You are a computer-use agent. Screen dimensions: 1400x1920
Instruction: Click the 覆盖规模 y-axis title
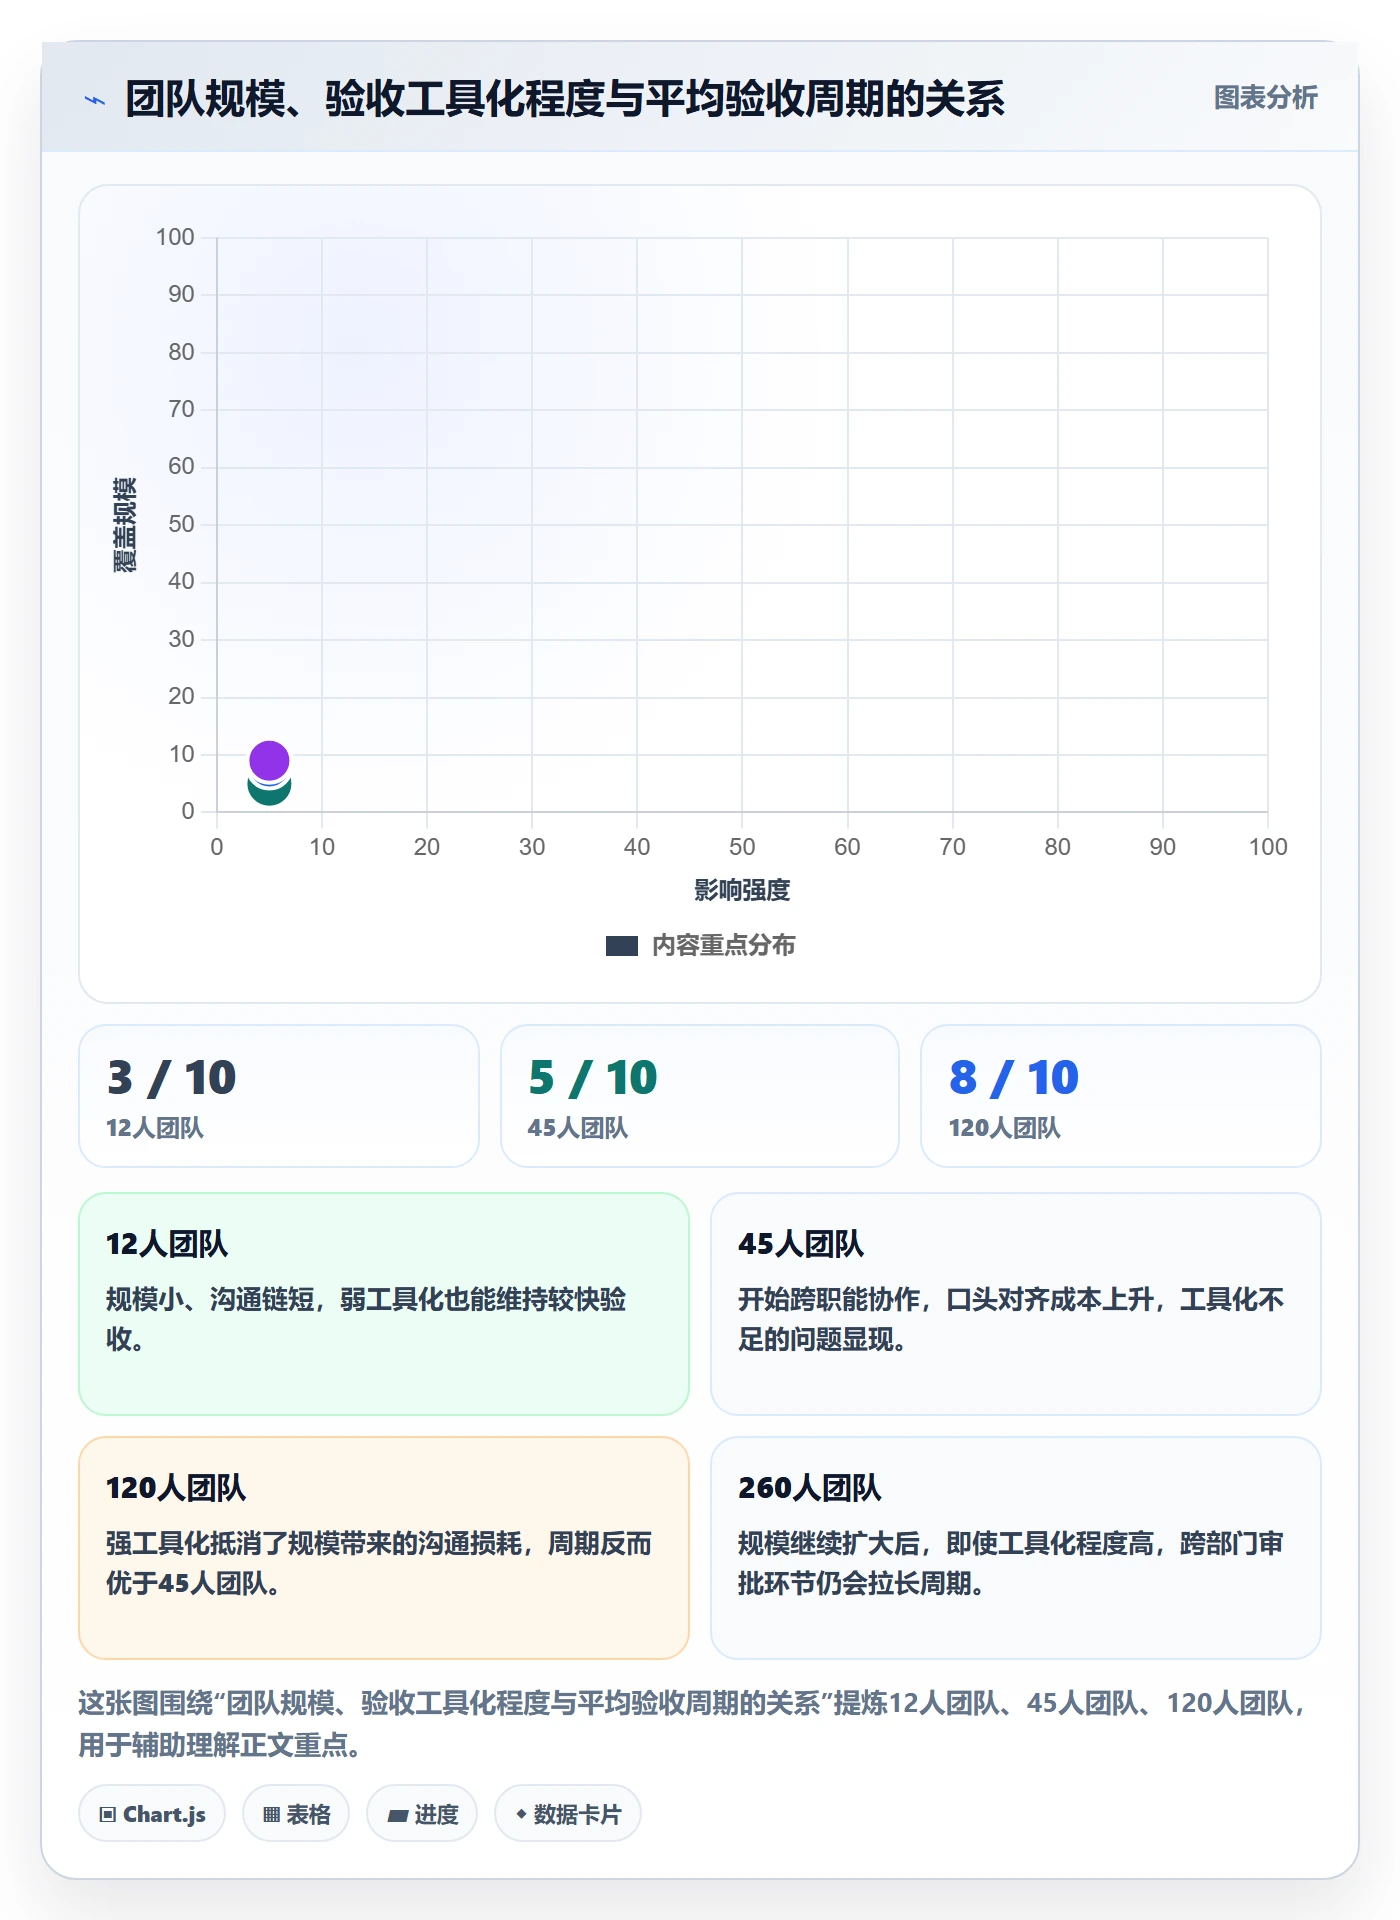click(125, 525)
